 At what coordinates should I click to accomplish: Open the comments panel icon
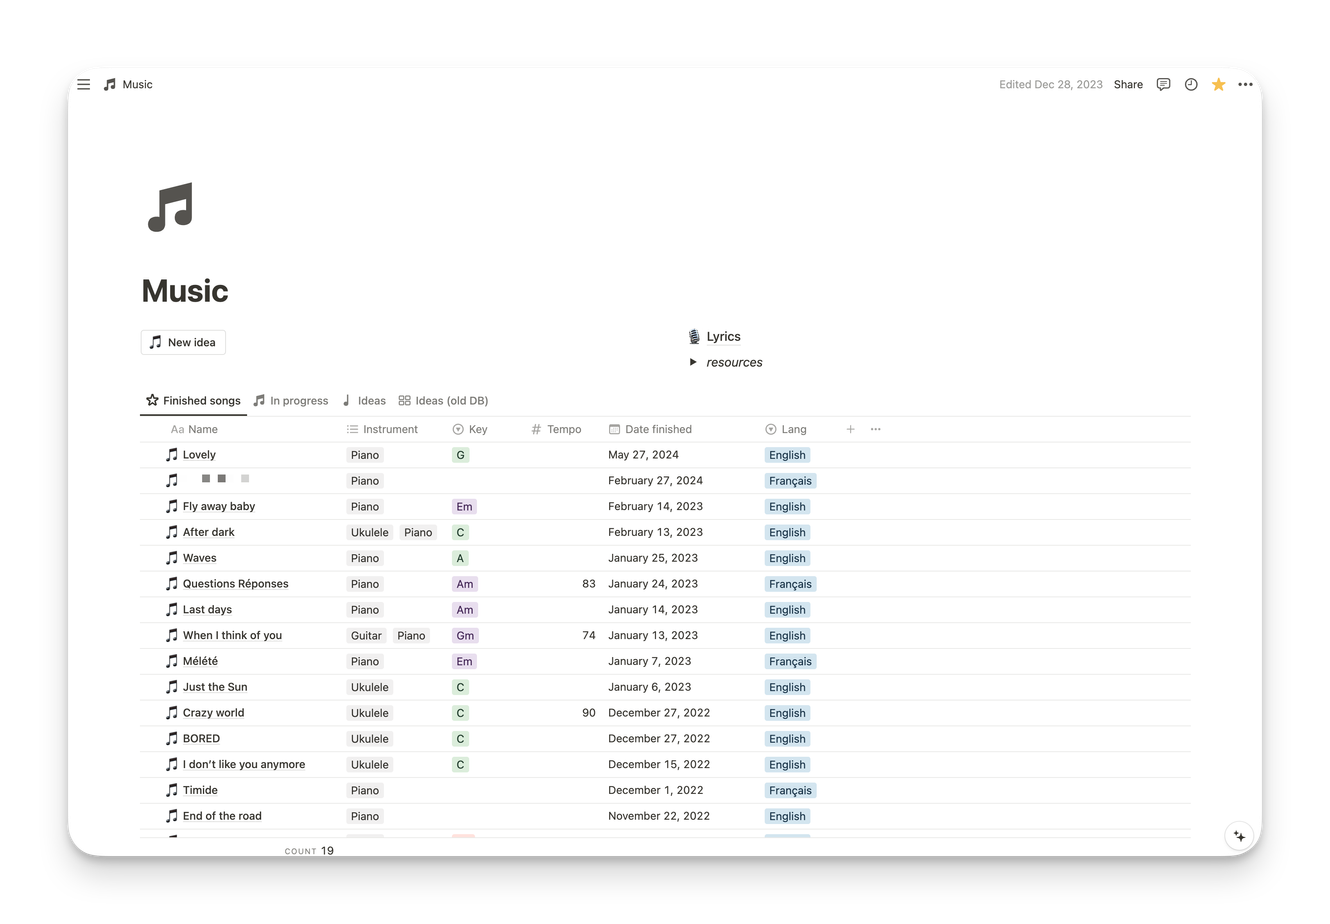(1163, 85)
